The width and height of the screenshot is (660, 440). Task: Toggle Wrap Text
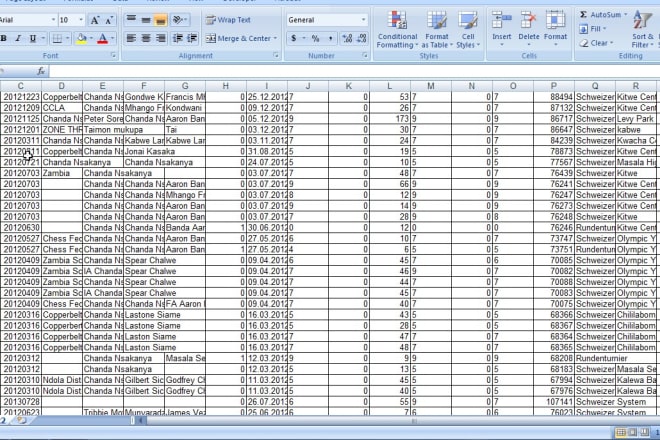click(x=228, y=20)
